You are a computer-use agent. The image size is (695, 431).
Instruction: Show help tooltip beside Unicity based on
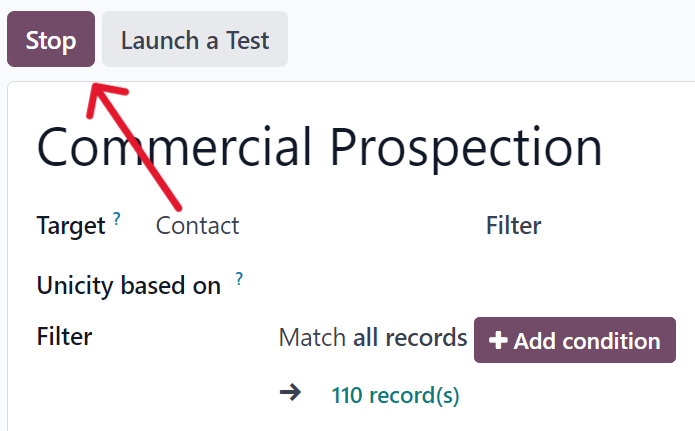click(239, 279)
